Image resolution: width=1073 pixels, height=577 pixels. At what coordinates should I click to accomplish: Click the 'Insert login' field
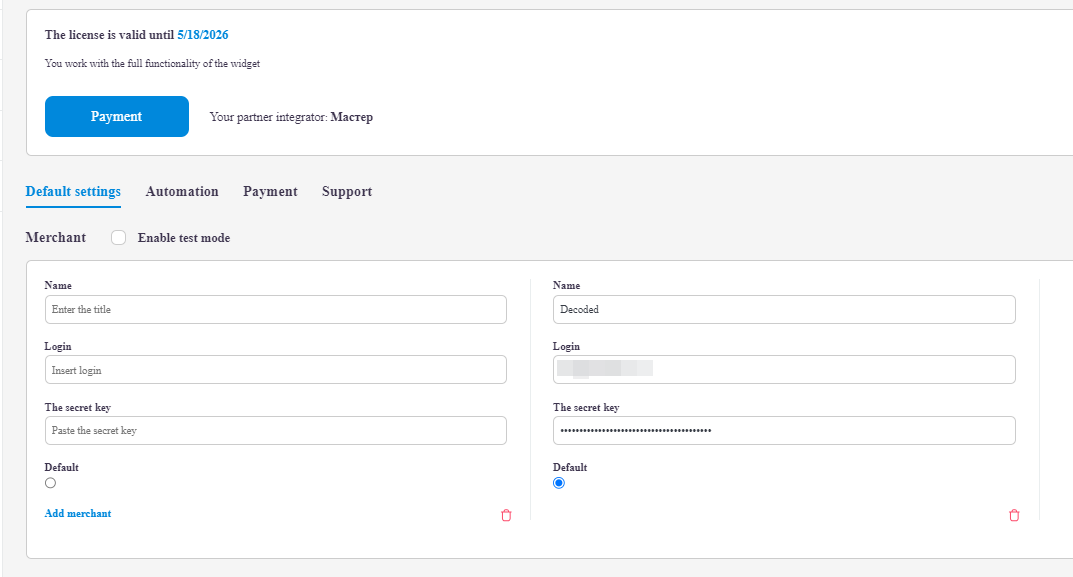275,371
